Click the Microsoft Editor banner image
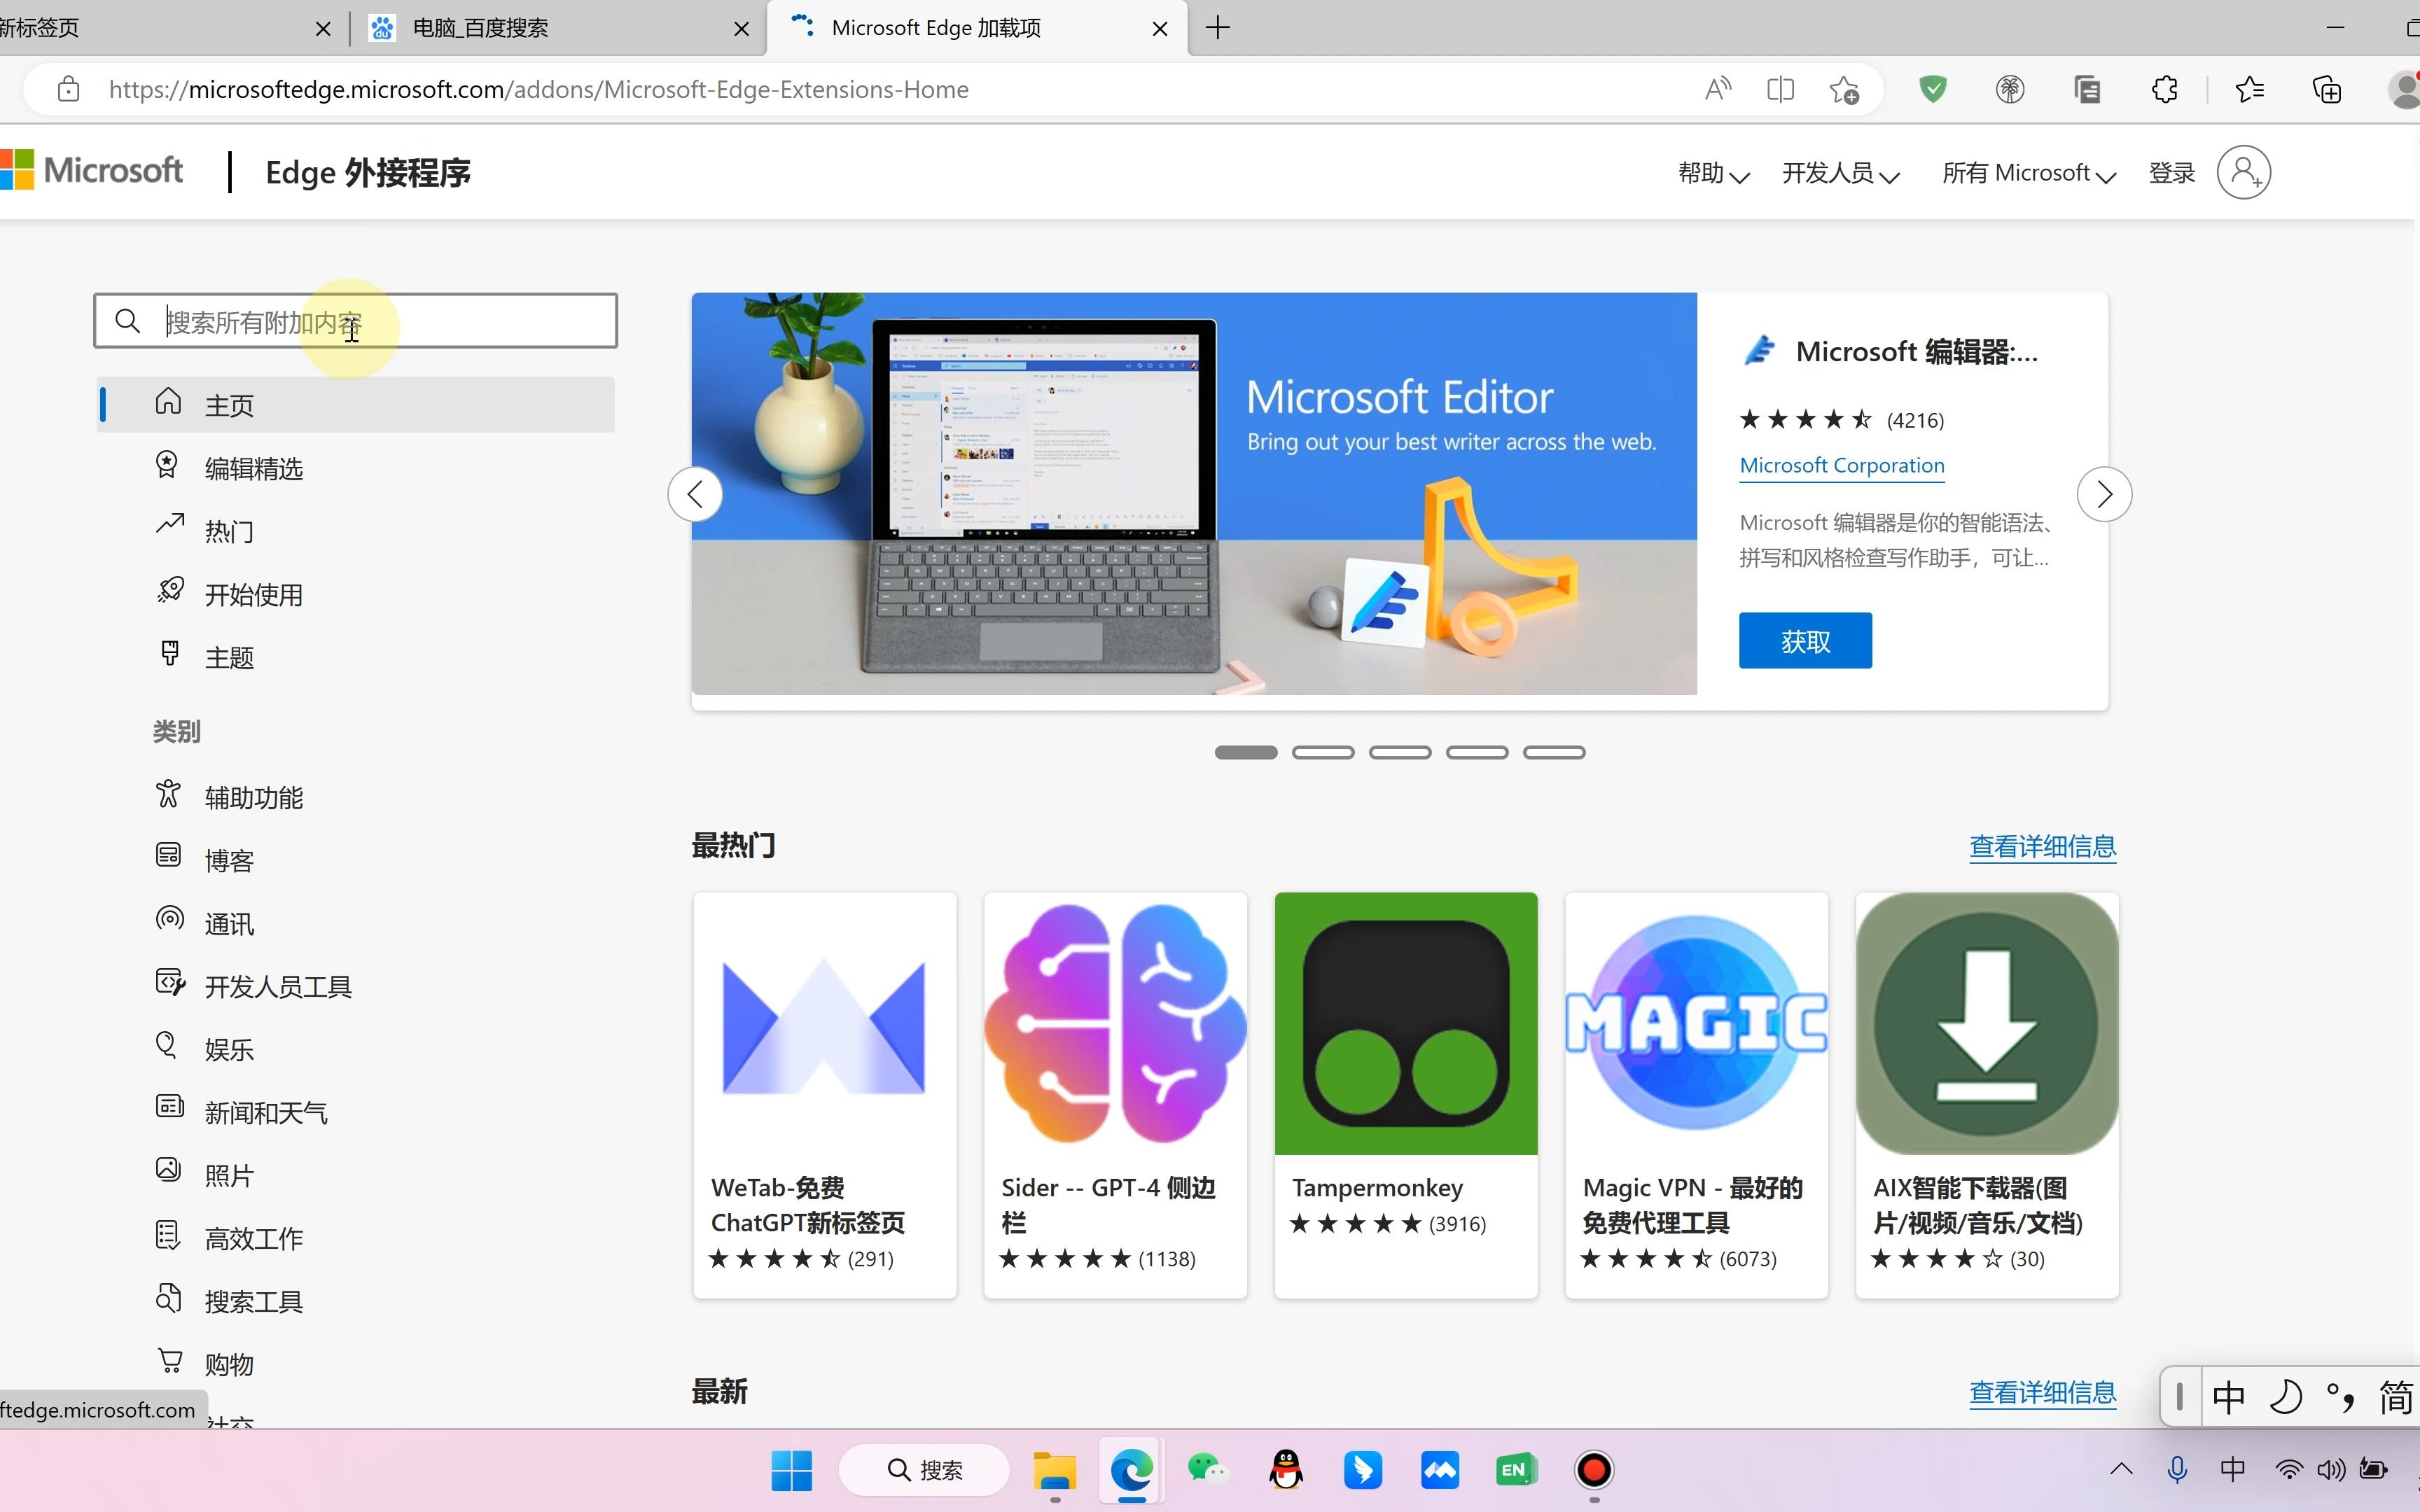This screenshot has width=2420, height=1512. [x=1194, y=494]
